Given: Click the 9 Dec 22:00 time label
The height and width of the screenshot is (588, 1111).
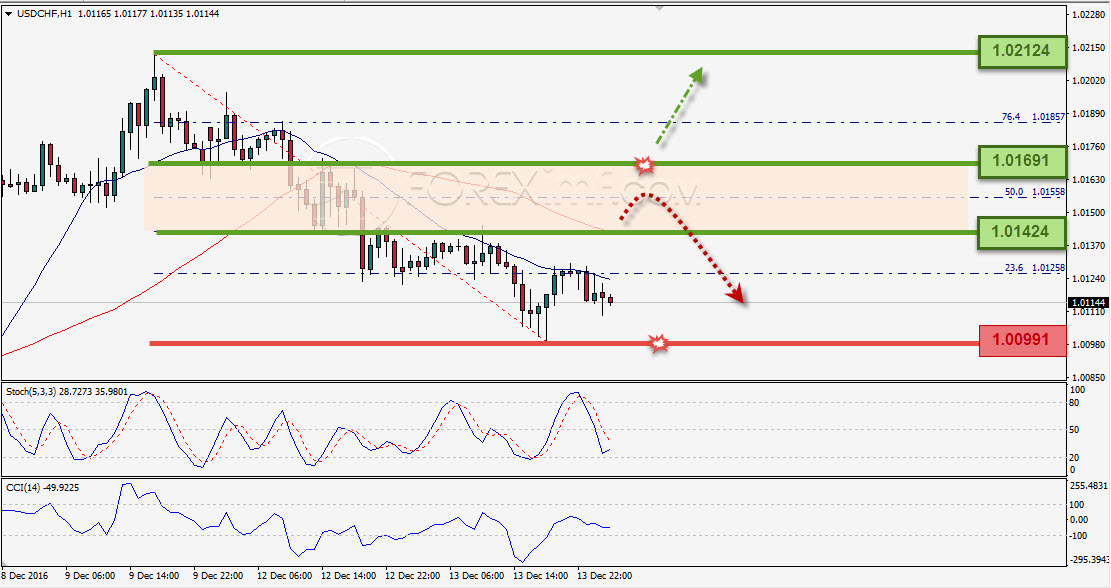Looking at the screenshot, I should (x=218, y=576).
